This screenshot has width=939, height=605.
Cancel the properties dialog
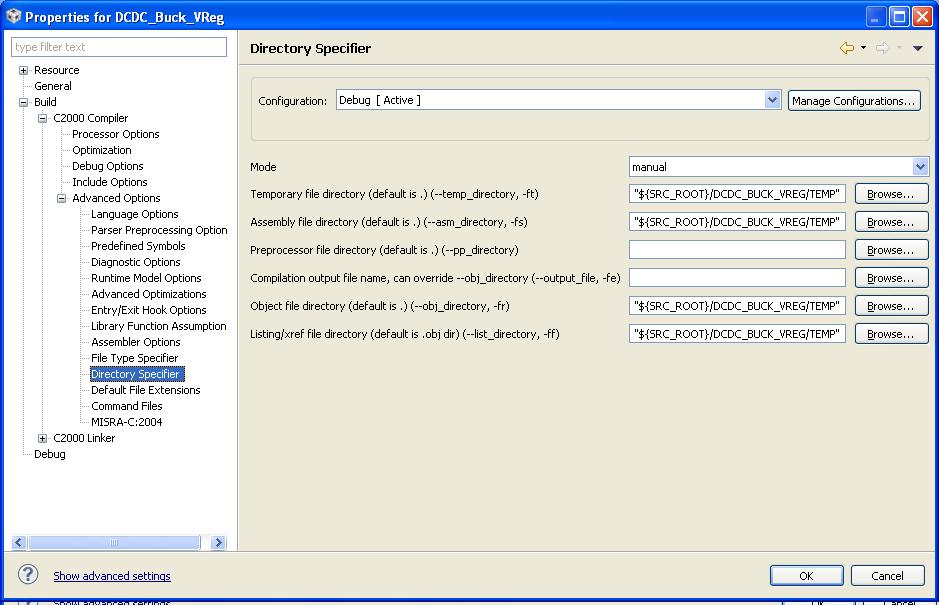coord(887,576)
